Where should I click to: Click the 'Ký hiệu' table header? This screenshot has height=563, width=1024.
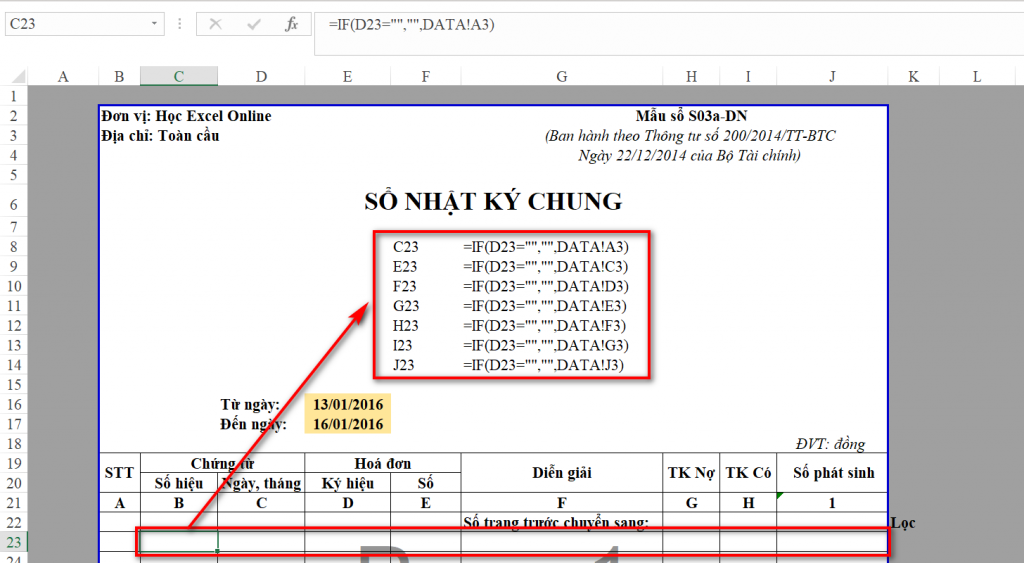click(x=347, y=483)
